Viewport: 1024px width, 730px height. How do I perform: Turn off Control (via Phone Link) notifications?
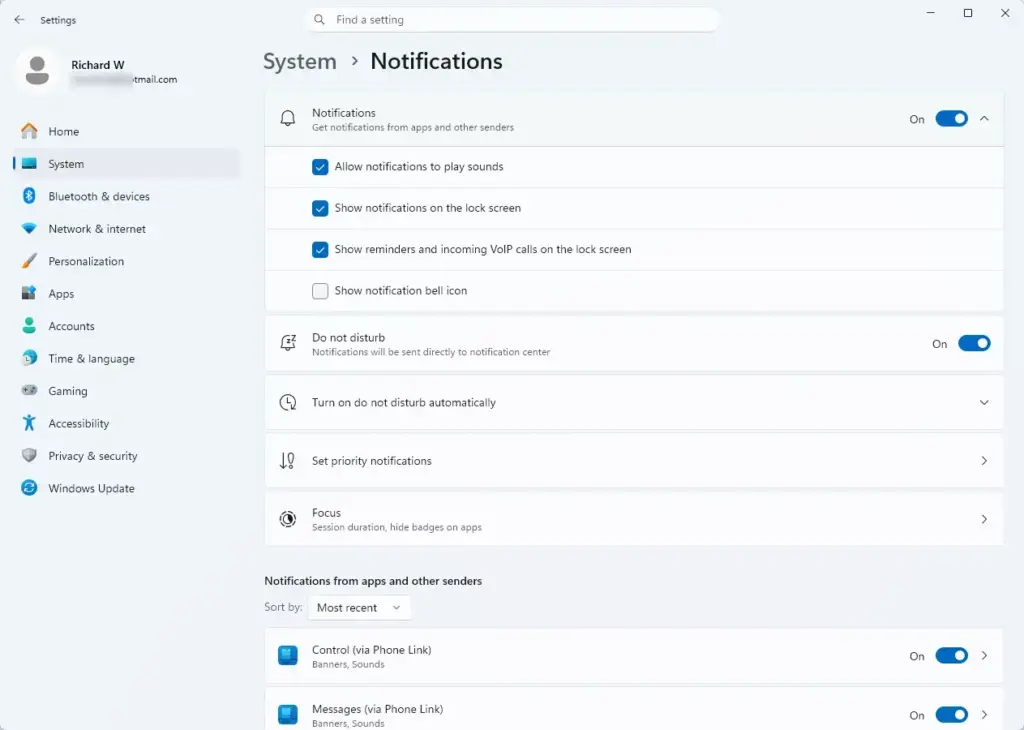[951, 656]
